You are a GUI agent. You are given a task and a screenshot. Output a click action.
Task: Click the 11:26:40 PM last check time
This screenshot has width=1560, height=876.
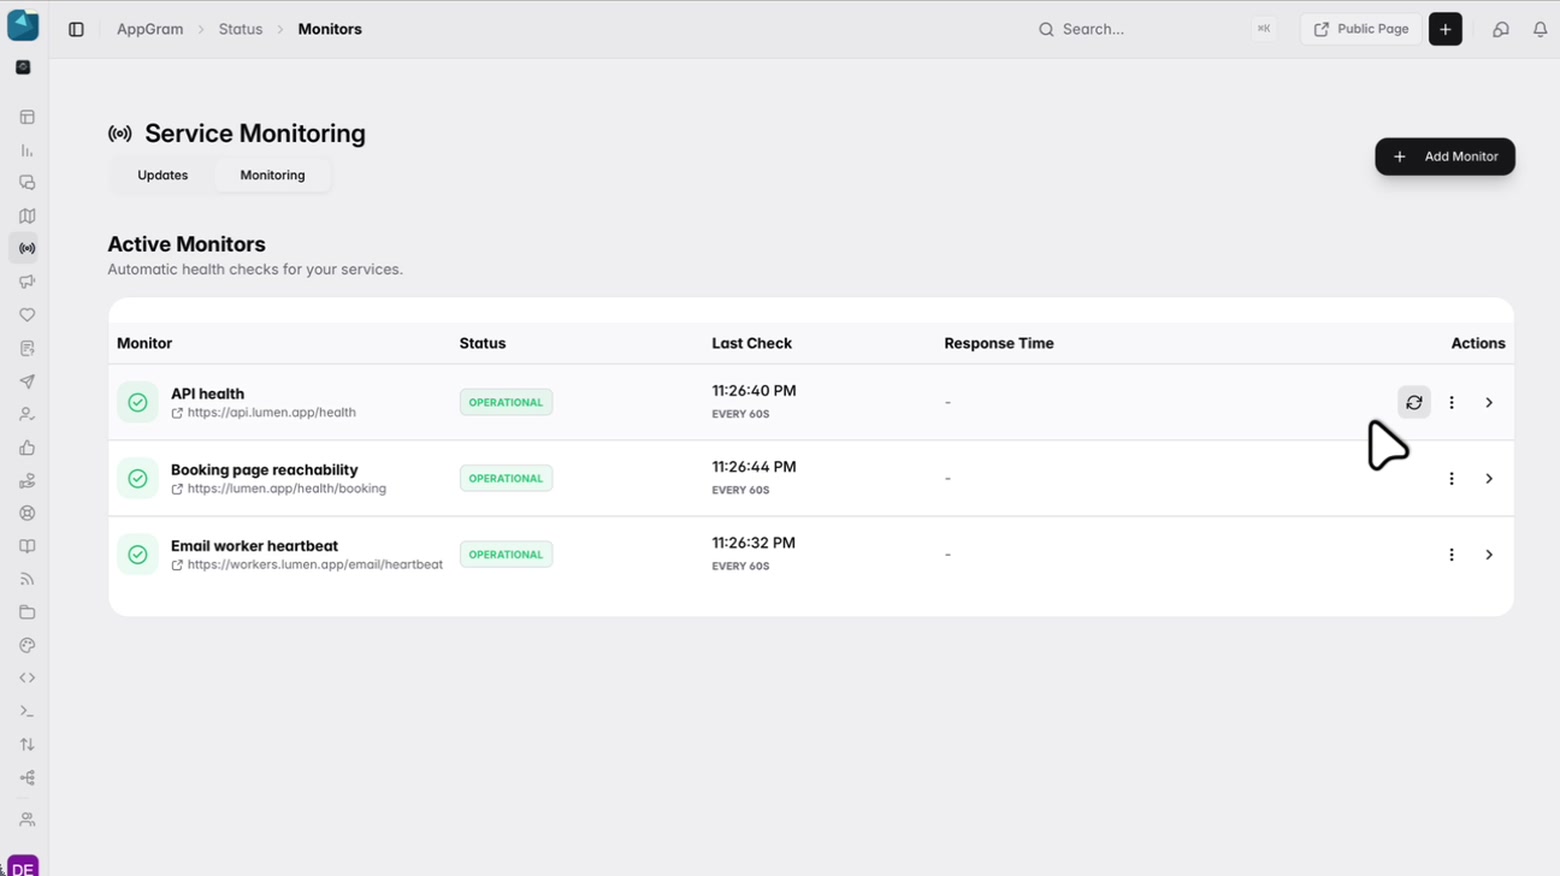pyautogui.click(x=754, y=391)
